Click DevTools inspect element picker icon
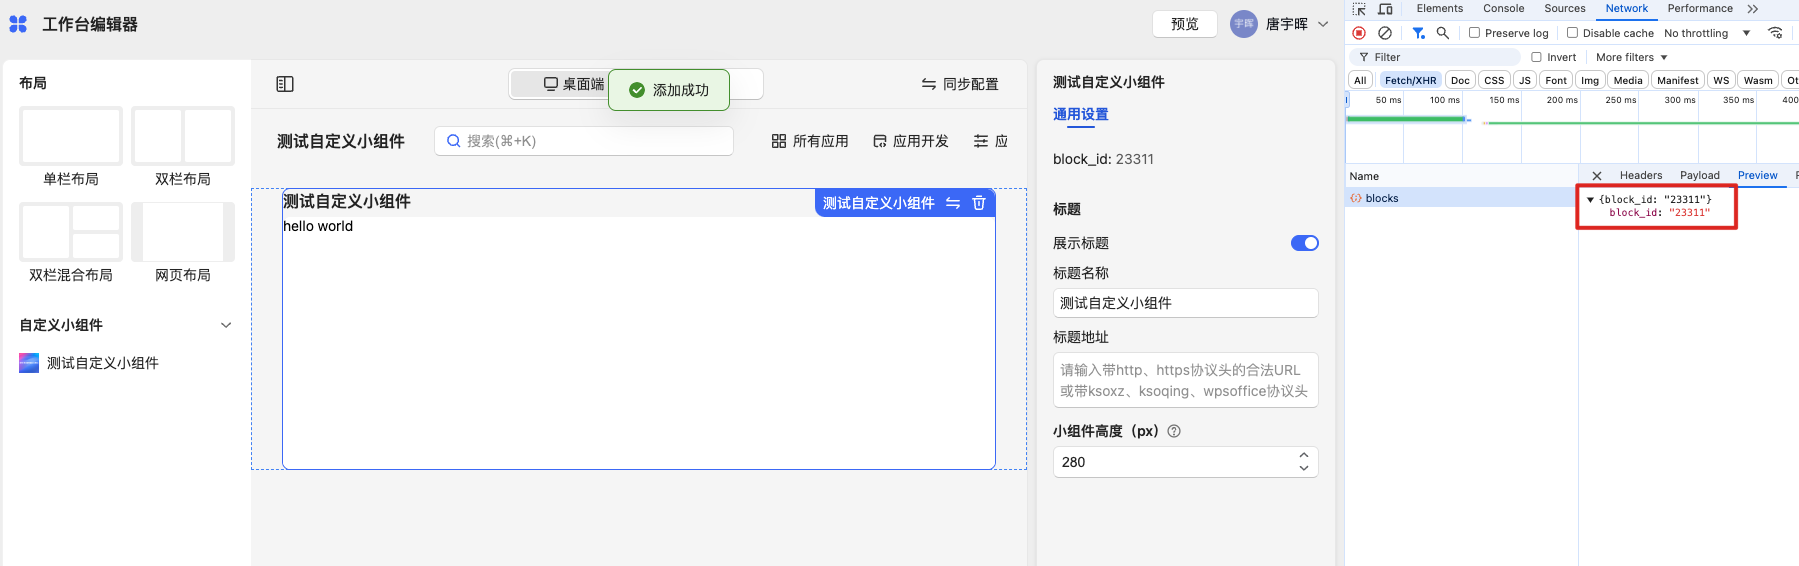The width and height of the screenshot is (1799, 566). click(1359, 9)
